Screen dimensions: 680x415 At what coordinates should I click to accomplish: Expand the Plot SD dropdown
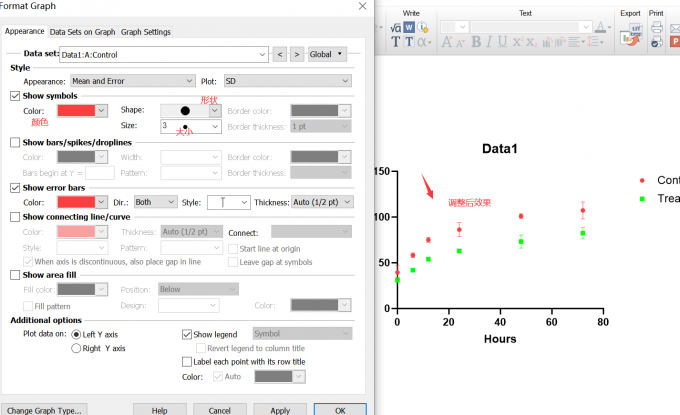click(288, 81)
